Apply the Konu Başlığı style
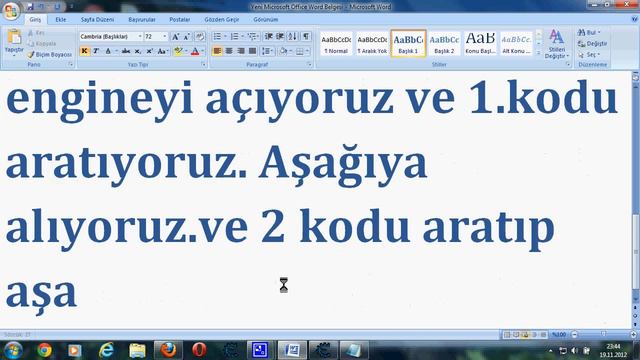The image size is (640, 360). pyautogui.click(x=480, y=44)
